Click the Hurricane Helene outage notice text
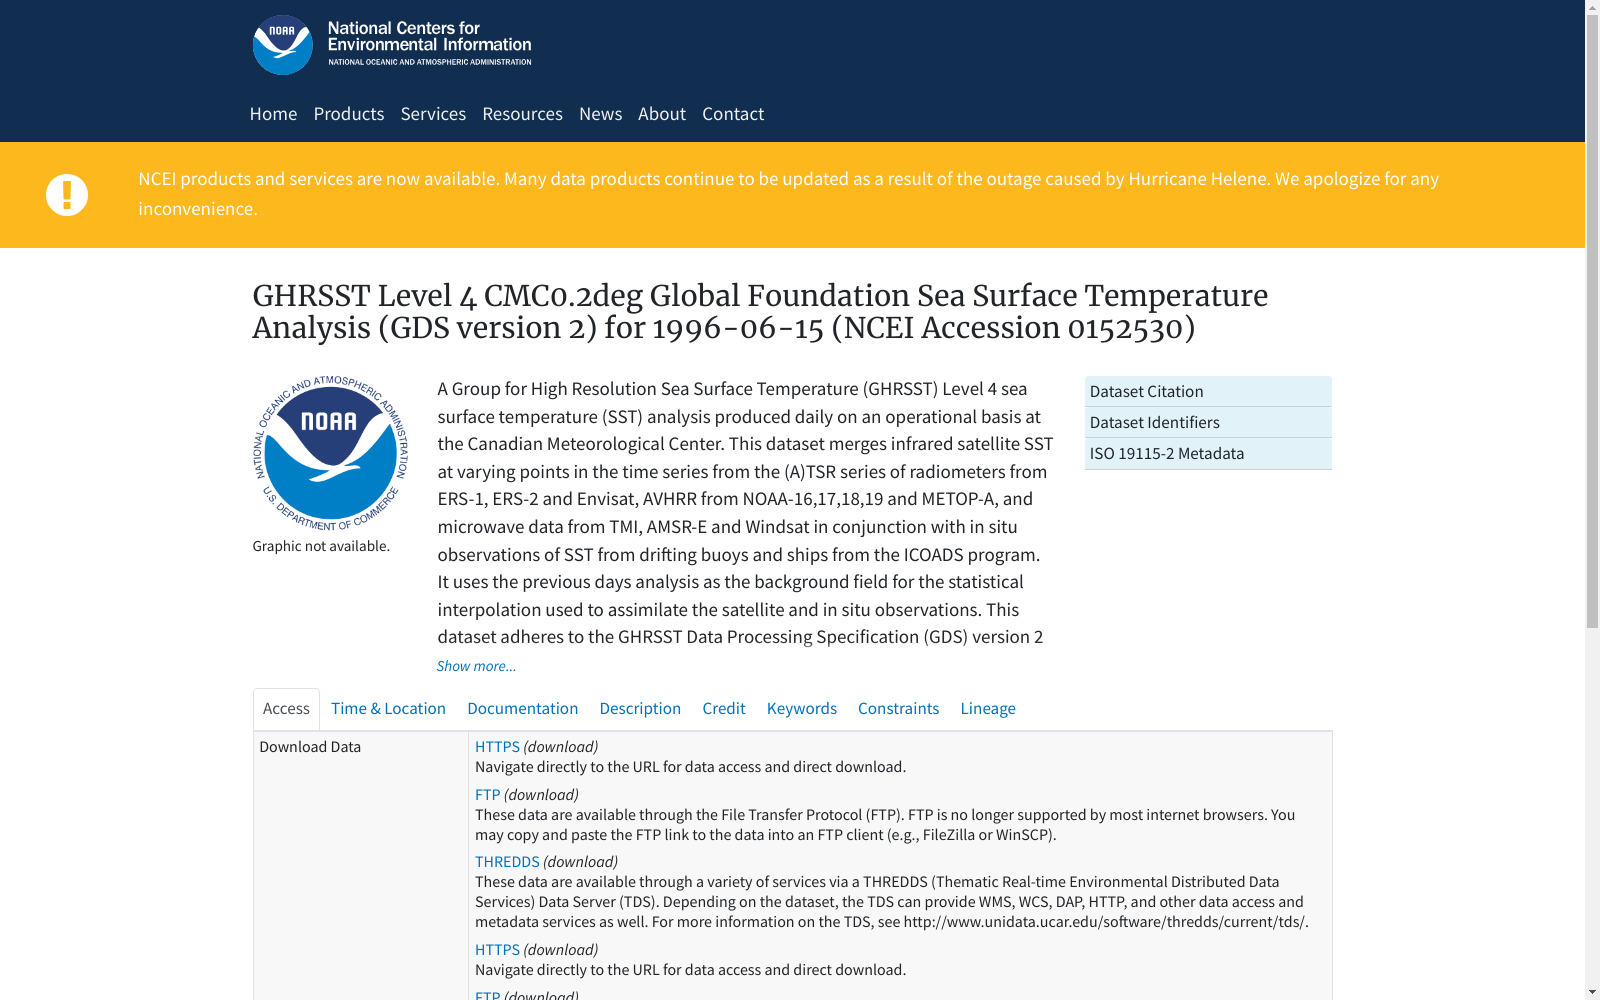The width and height of the screenshot is (1600, 1000). (788, 194)
